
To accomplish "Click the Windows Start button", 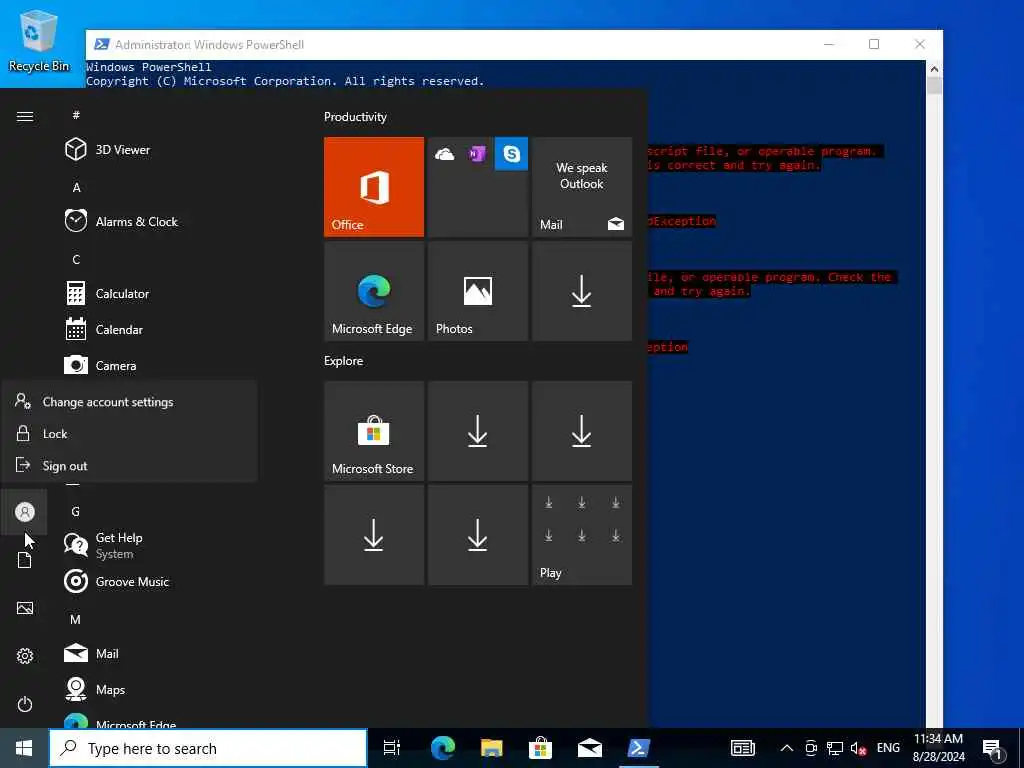I will 24,748.
